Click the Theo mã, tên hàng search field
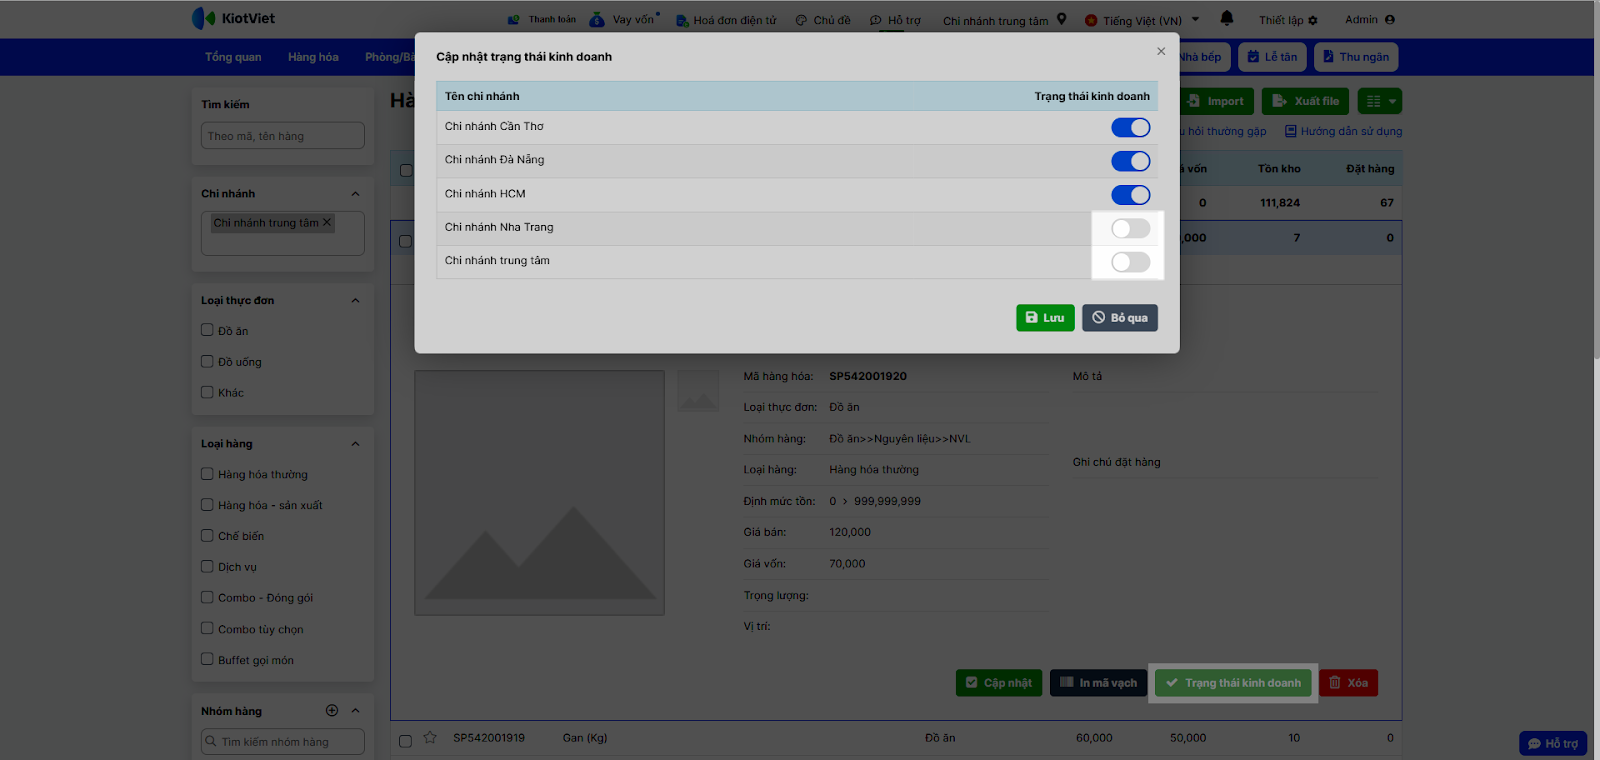Viewport: 1600px width, 760px height. point(283,136)
